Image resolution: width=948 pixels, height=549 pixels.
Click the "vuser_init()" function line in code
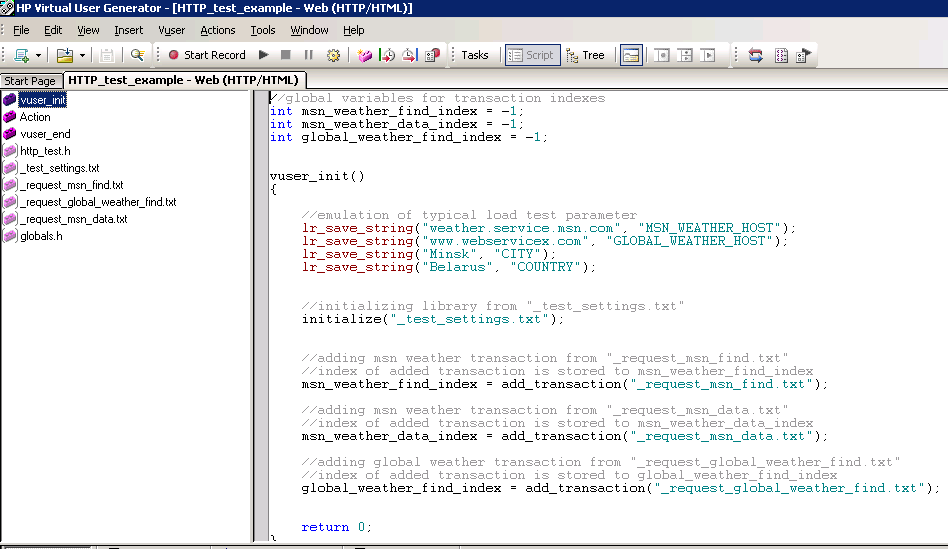pos(317,176)
